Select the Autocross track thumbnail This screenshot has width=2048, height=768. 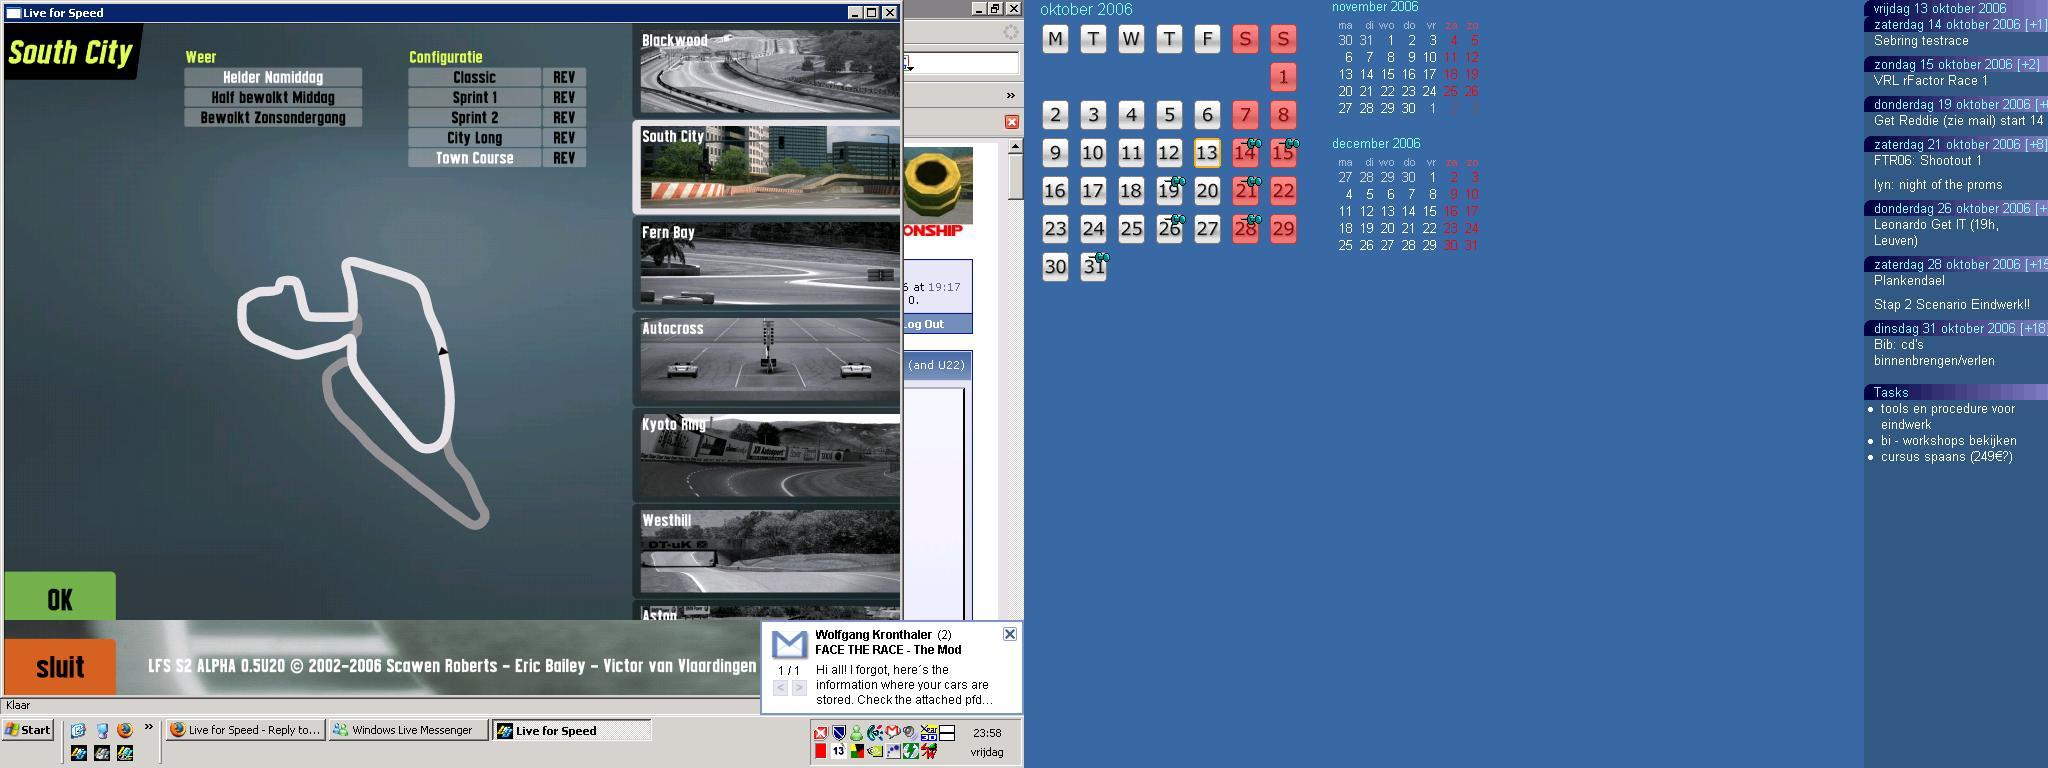[x=768, y=359]
